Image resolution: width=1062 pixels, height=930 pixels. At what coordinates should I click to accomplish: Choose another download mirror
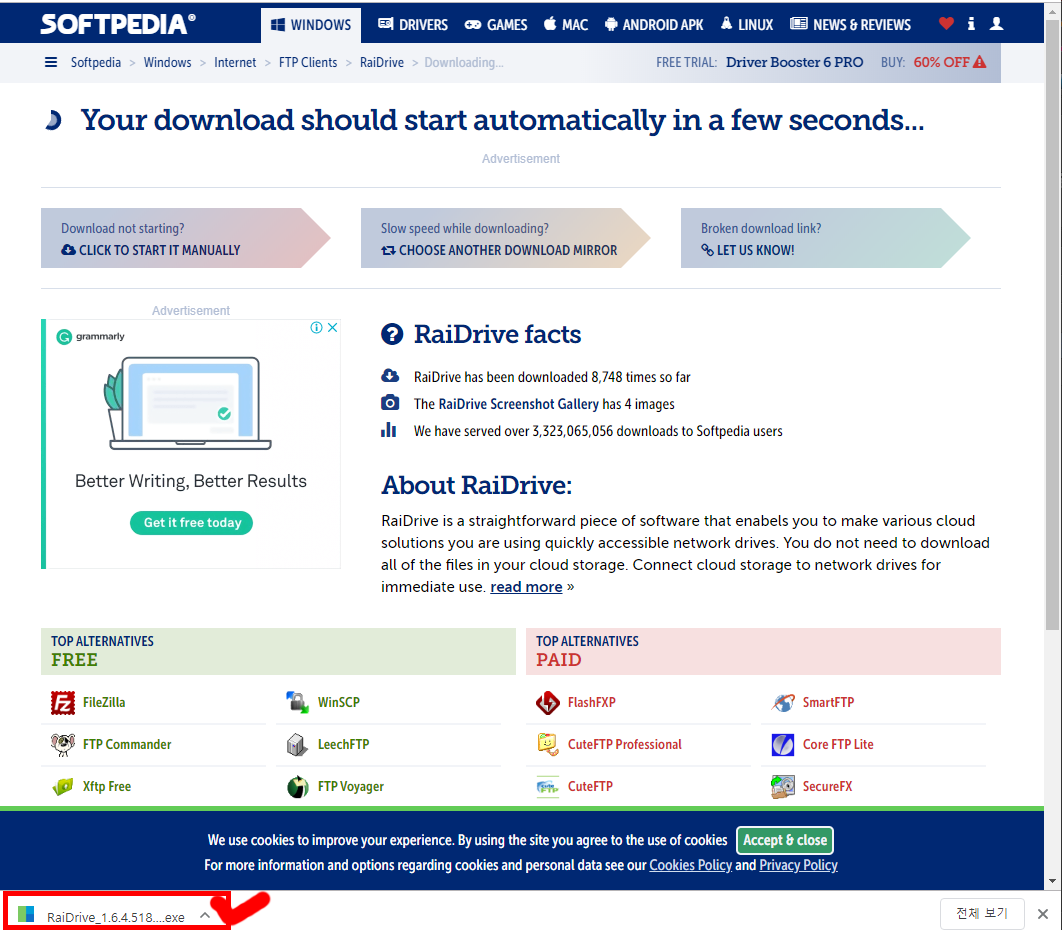505,238
